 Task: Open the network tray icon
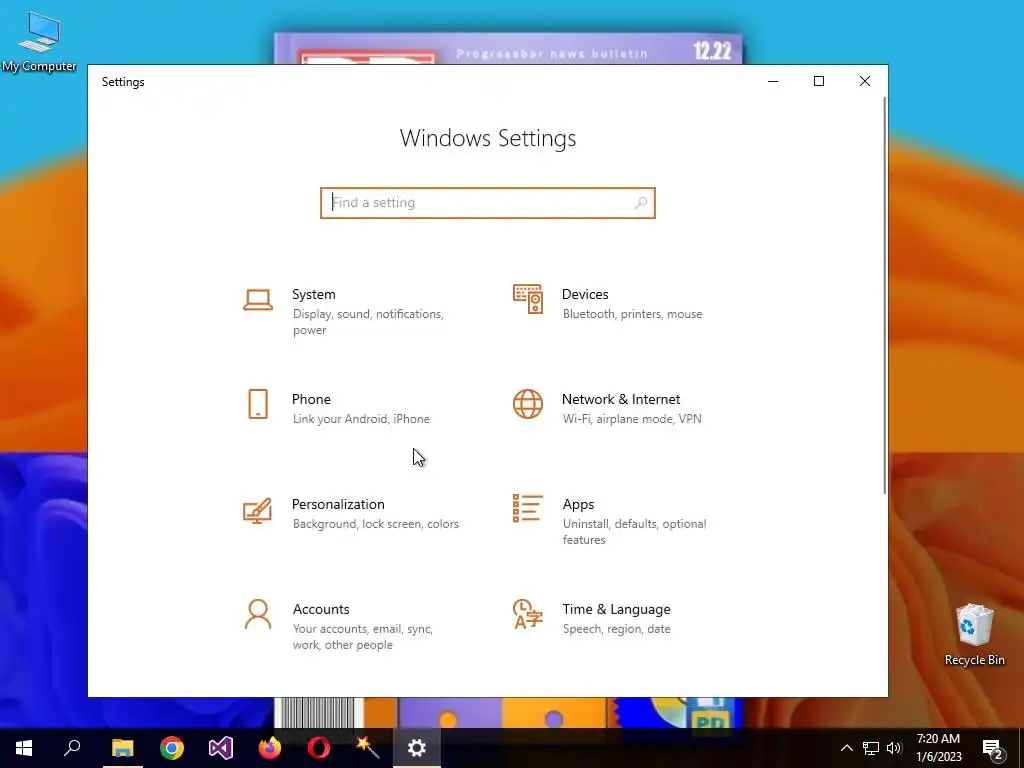871,748
